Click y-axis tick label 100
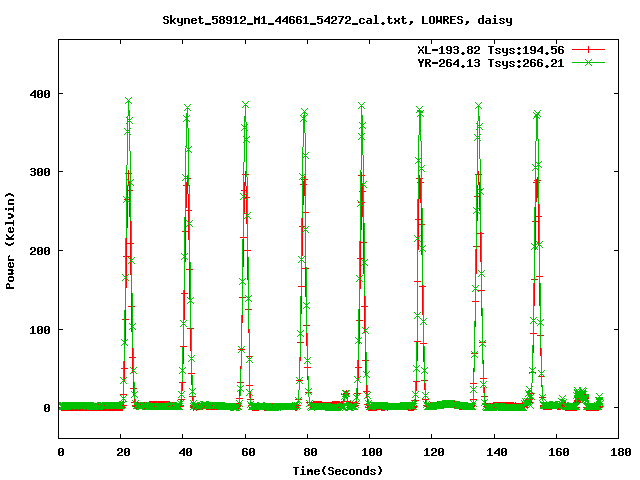Image resolution: width=640 pixels, height=480 pixels. click(x=40, y=329)
